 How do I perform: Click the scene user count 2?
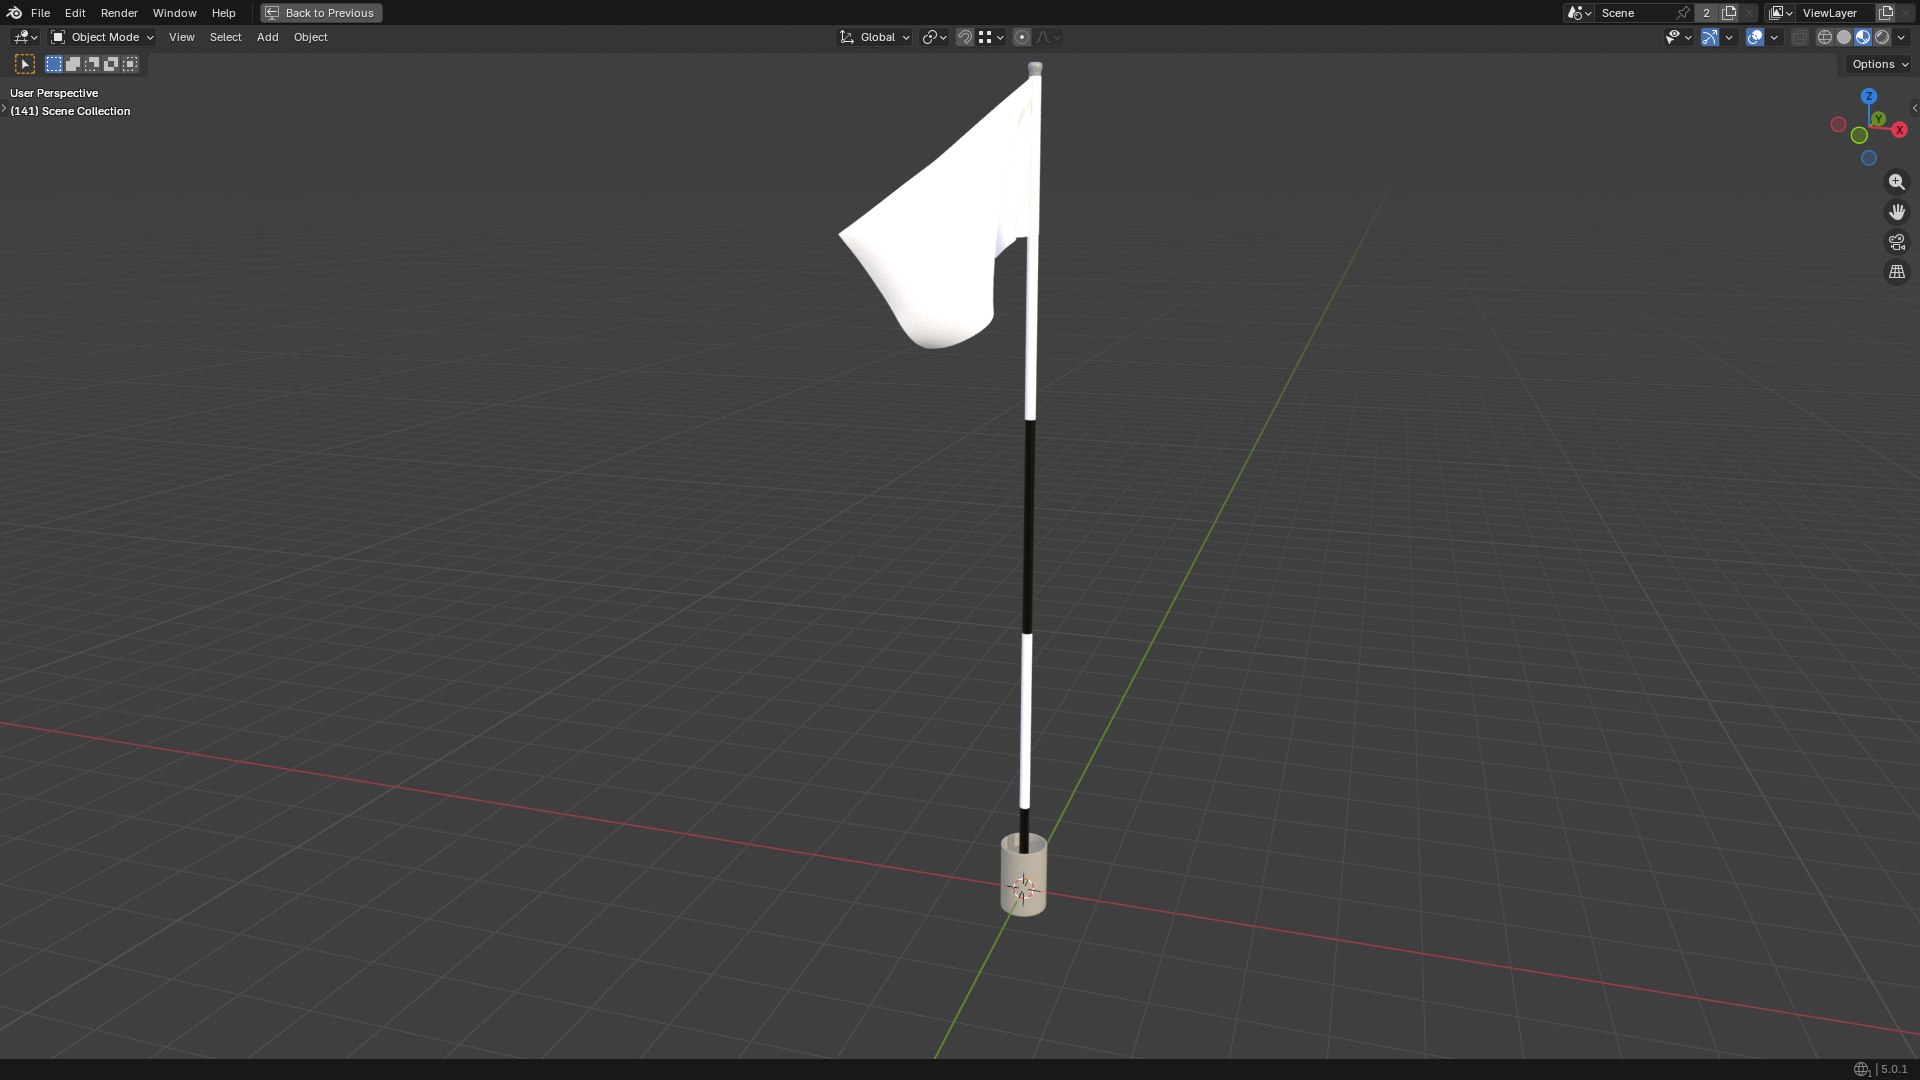1706,13
